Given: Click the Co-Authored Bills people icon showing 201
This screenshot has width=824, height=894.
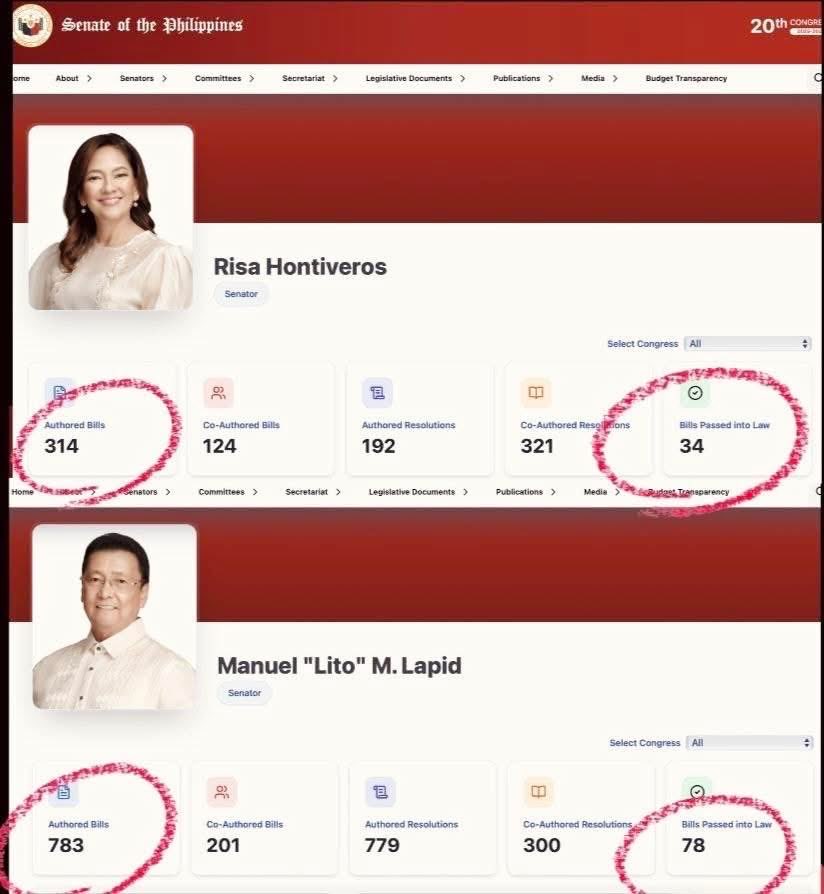Looking at the screenshot, I should pyautogui.click(x=222, y=792).
